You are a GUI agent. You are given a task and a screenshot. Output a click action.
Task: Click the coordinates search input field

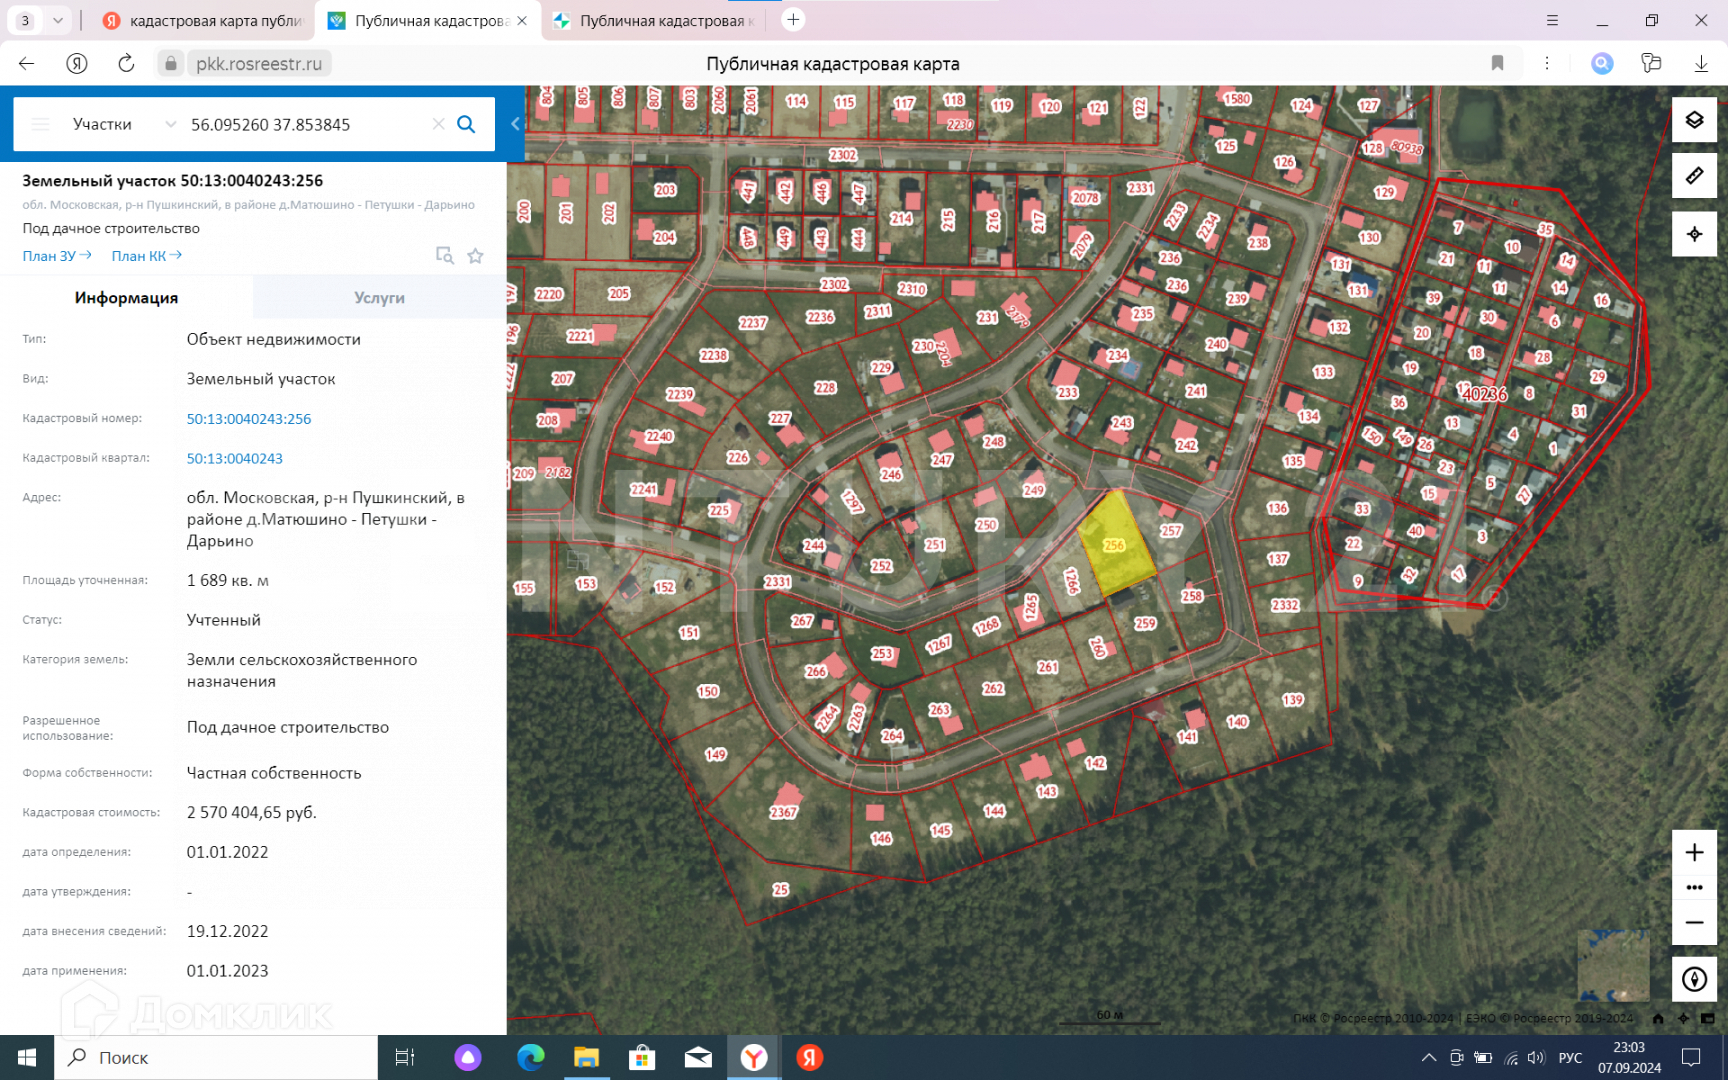305,124
